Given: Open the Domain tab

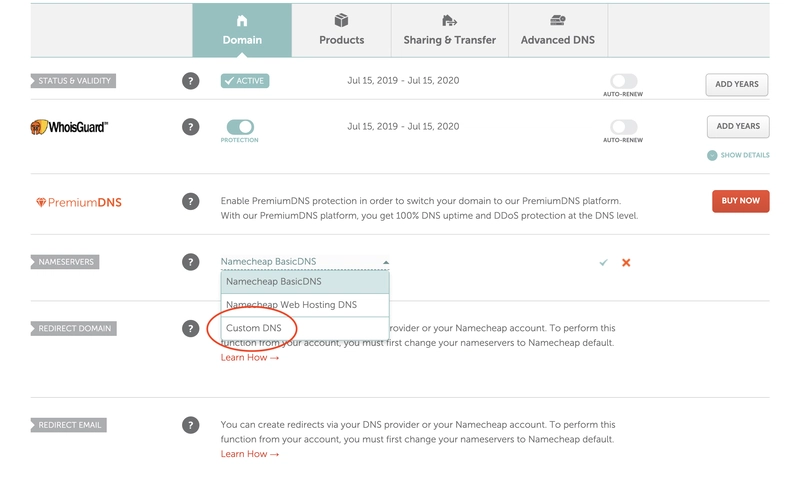Looking at the screenshot, I should click(x=242, y=30).
